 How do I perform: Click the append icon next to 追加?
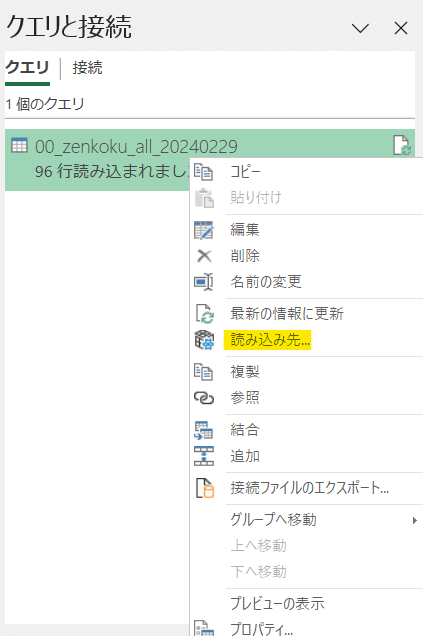pyautogui.click(x=204, y=456)
